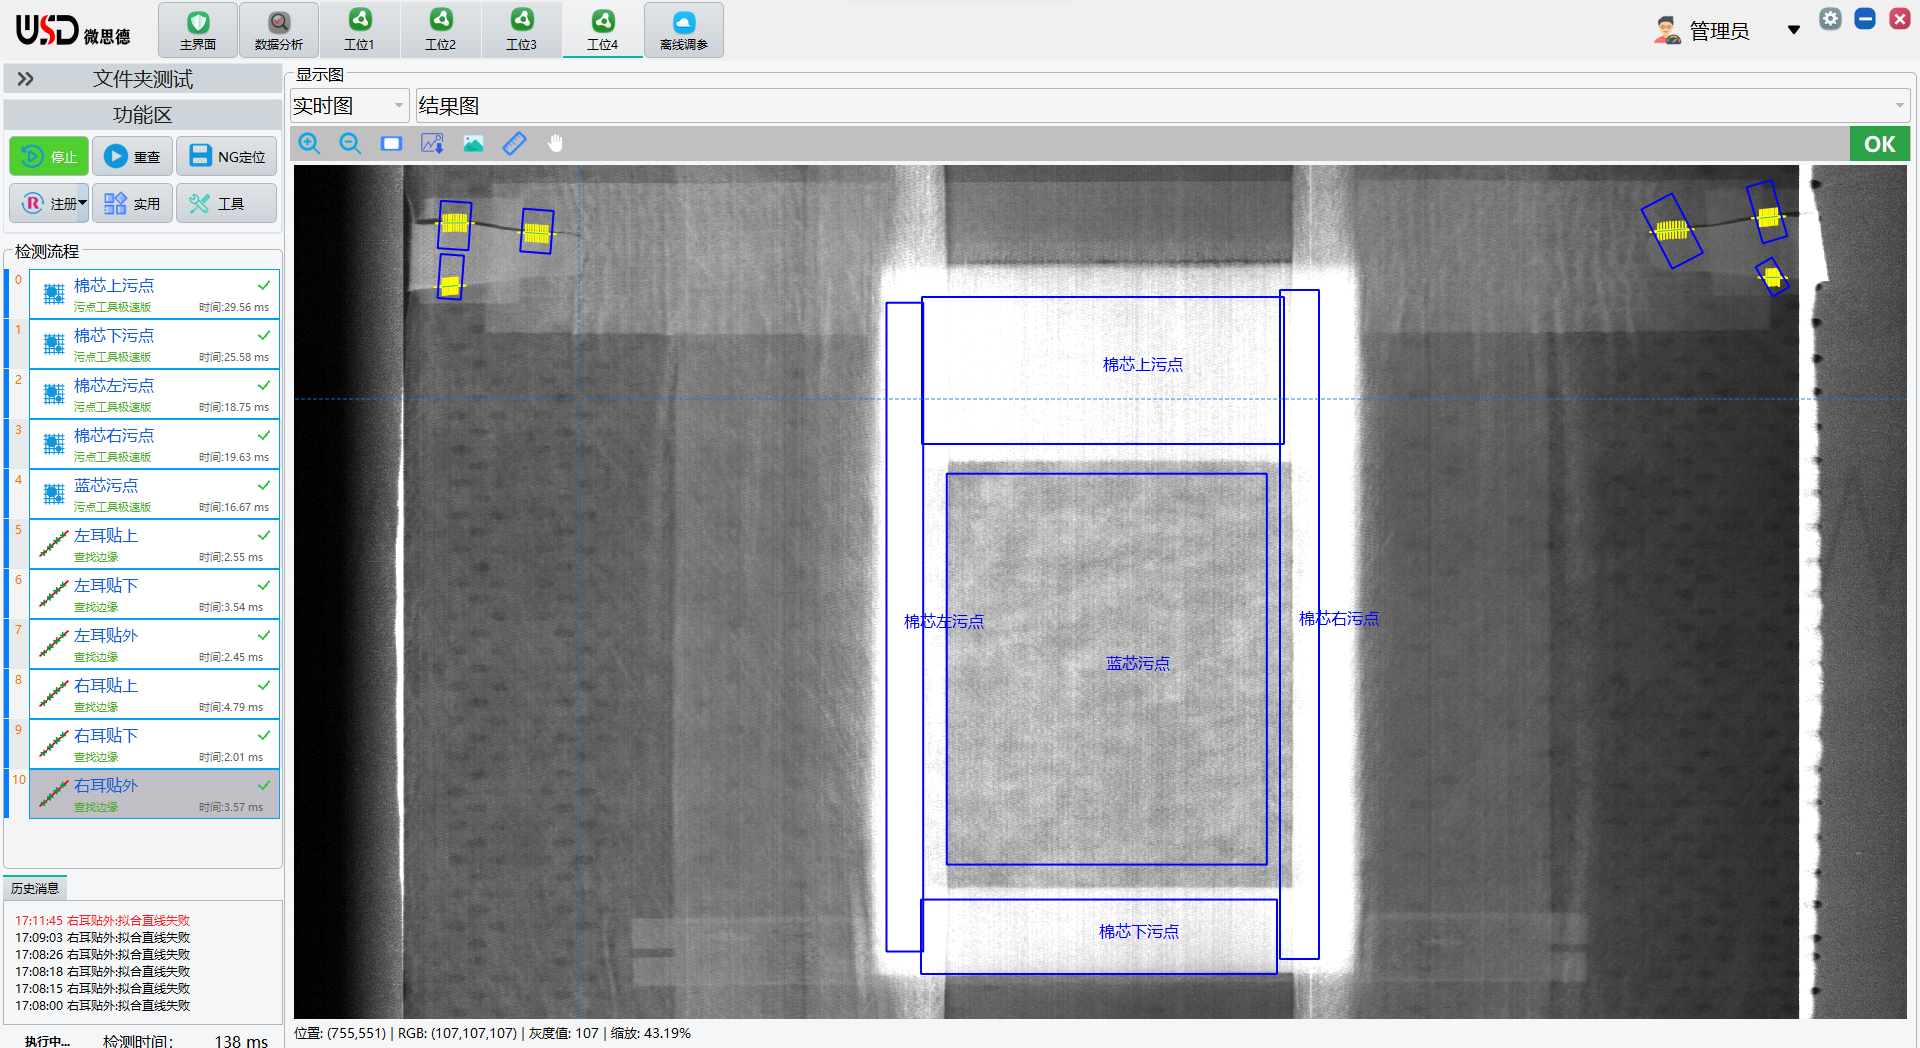Select 蓝芯污点 detection step

pos(154,494)
